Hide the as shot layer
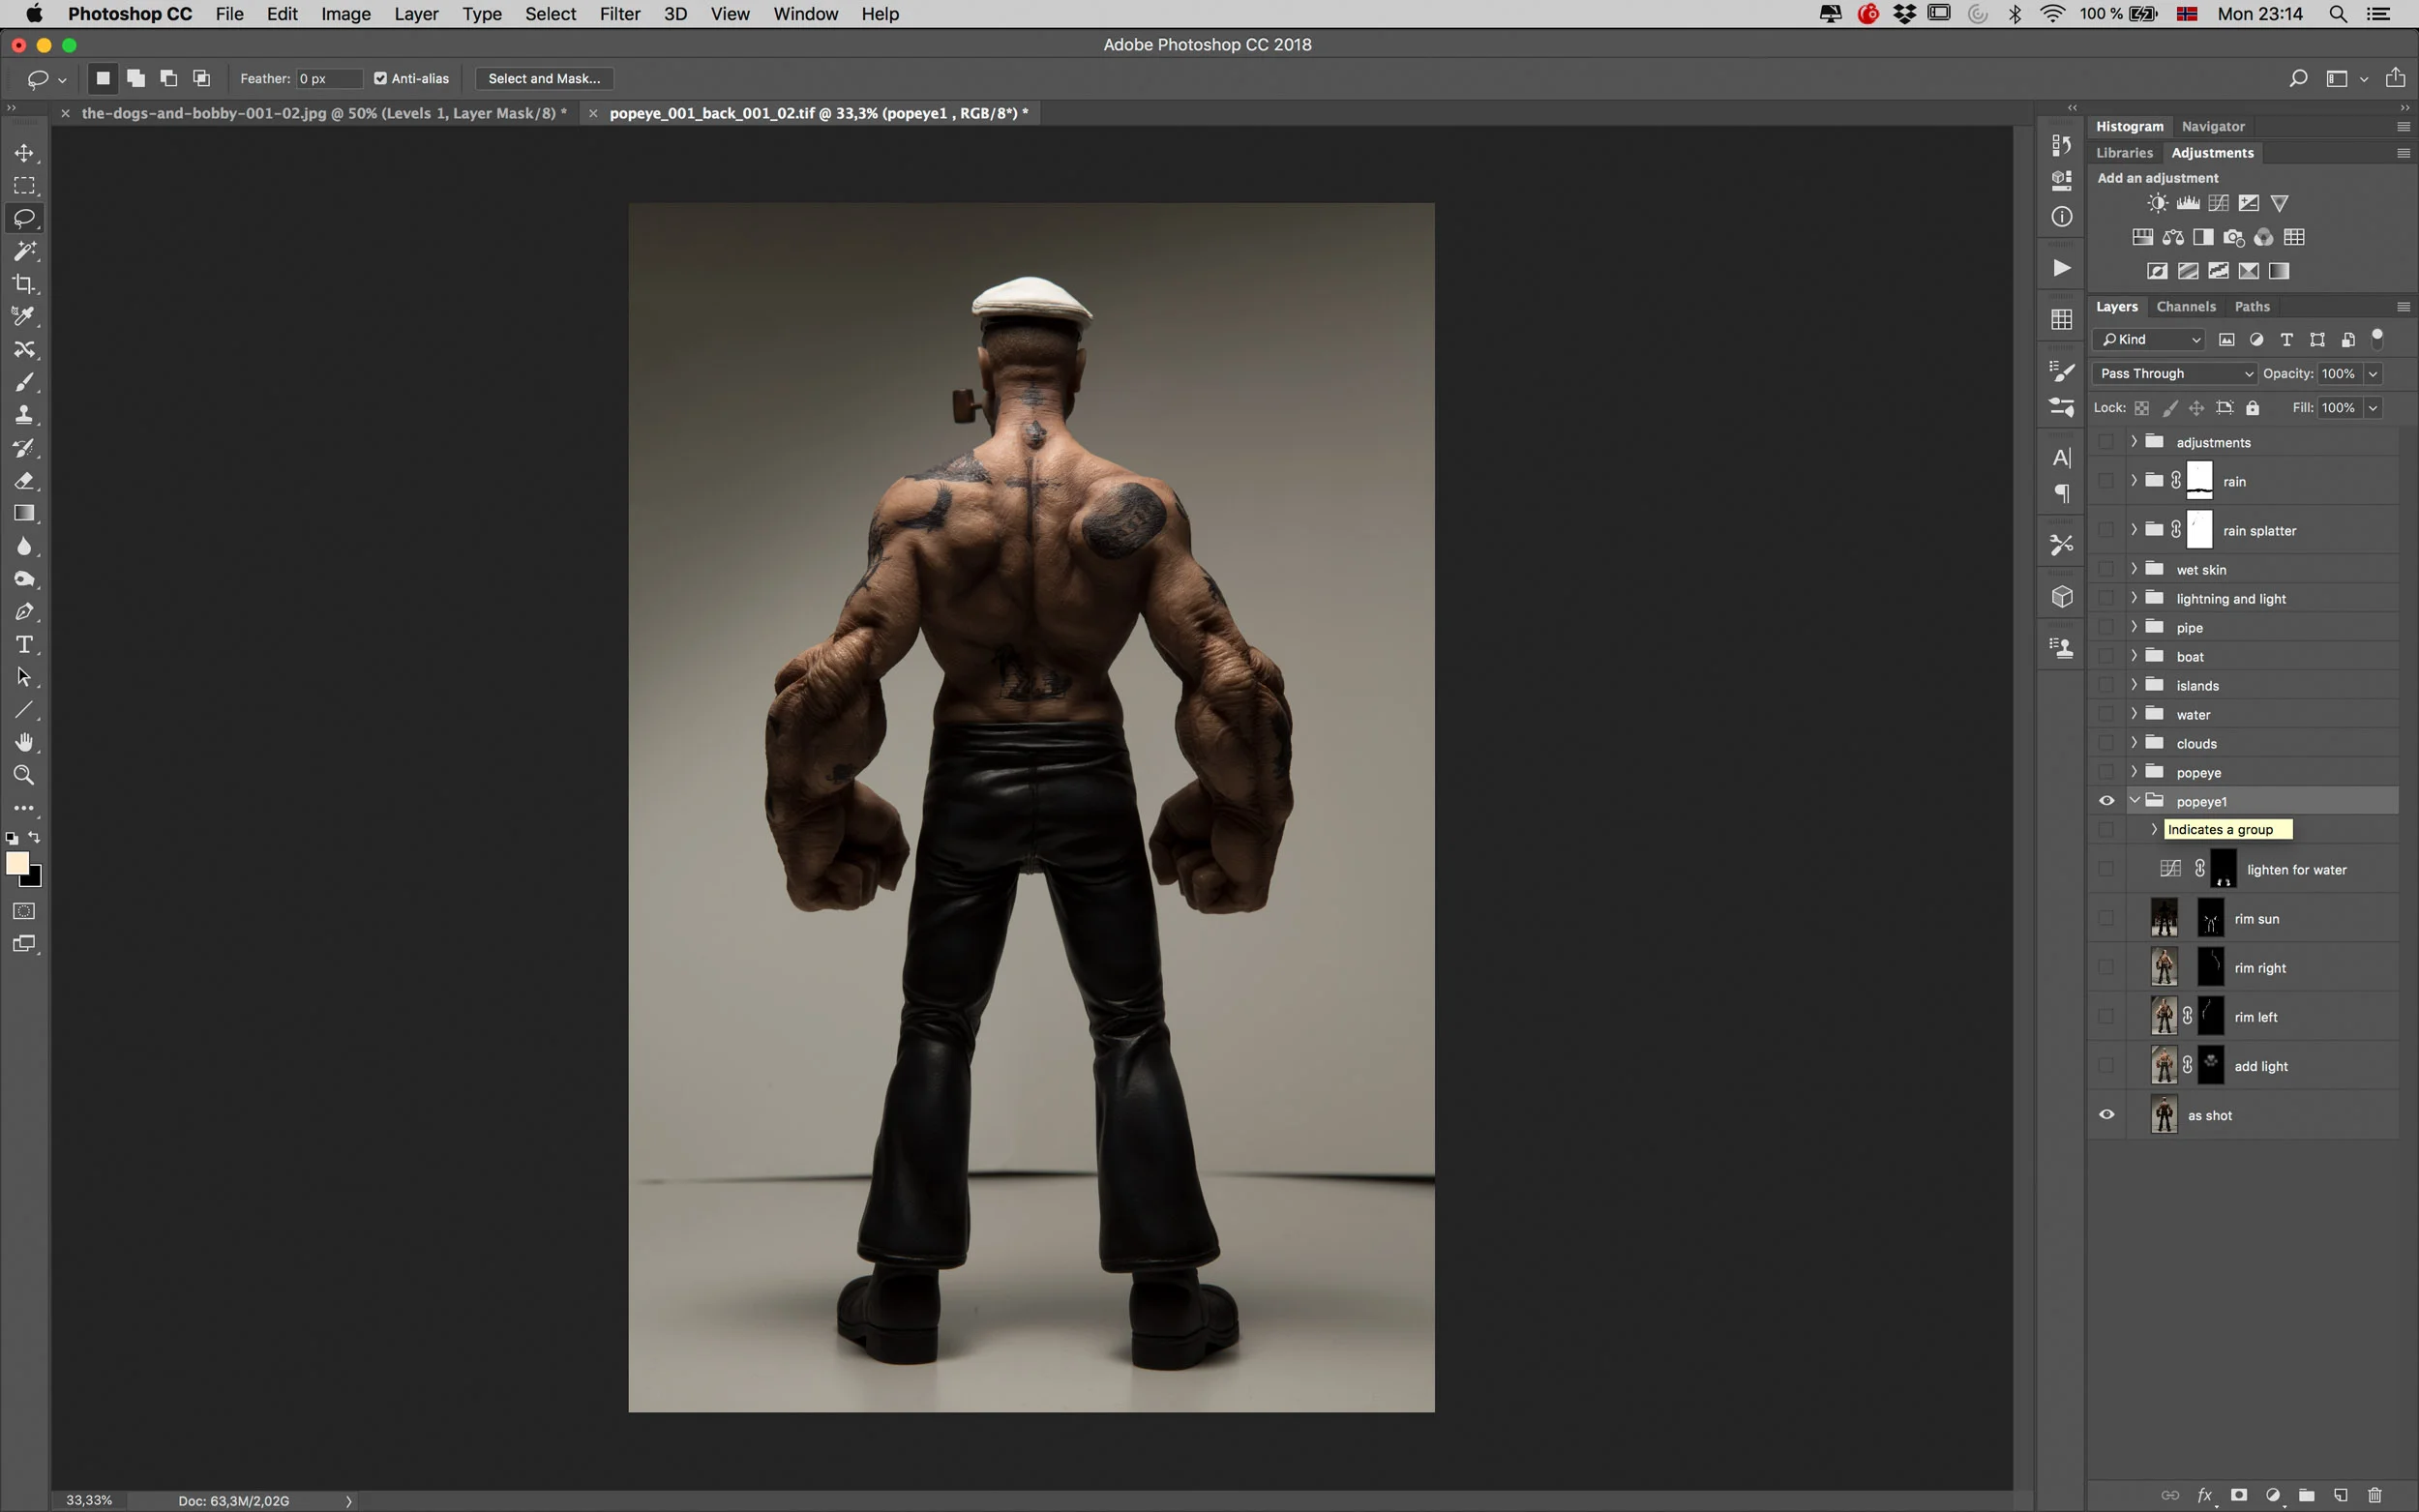The height and width of the screenshot is (1512, 2419). tap(2106, 1115)
